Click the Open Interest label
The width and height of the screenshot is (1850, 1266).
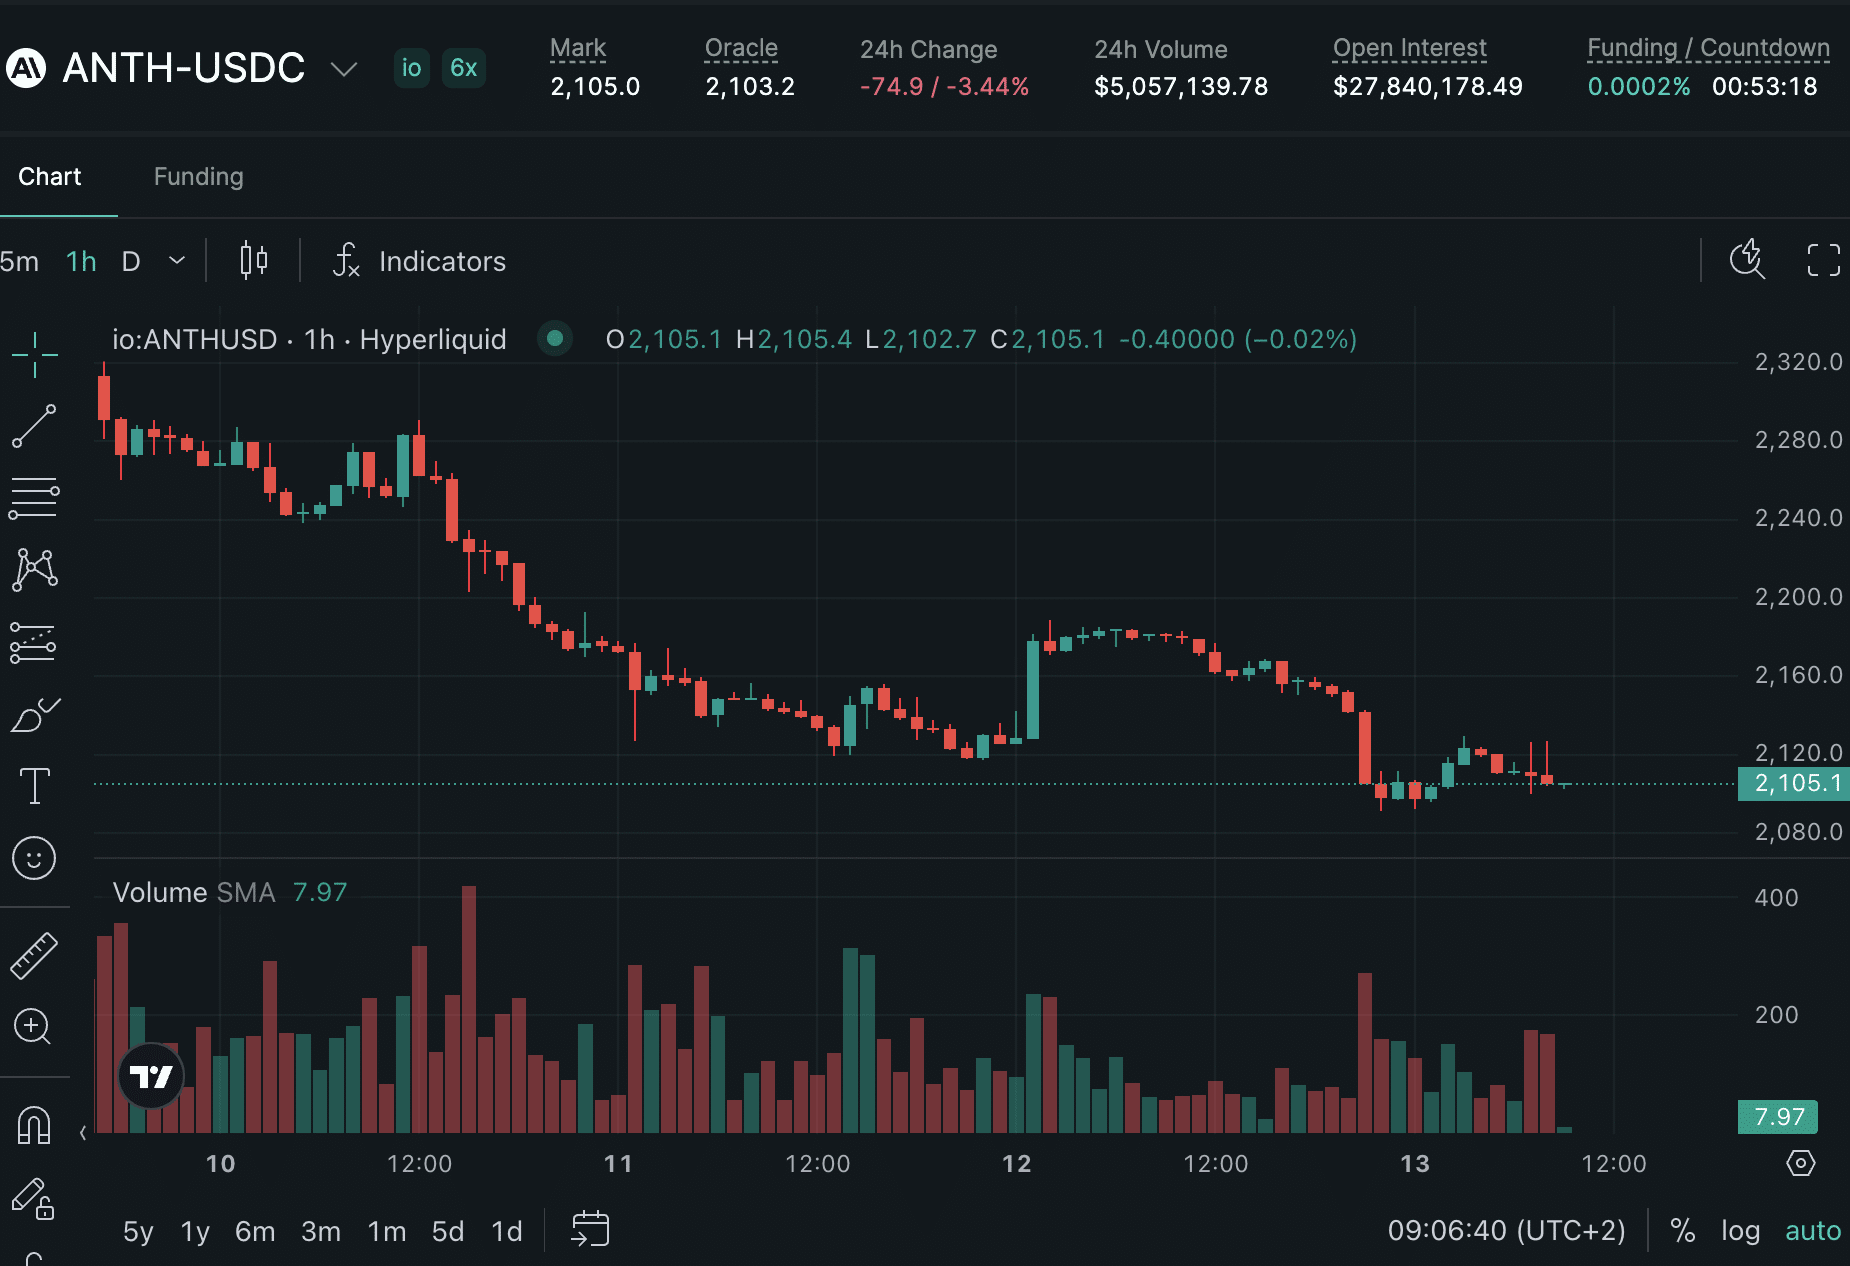pyautogui.click(x=1409, y=48)
